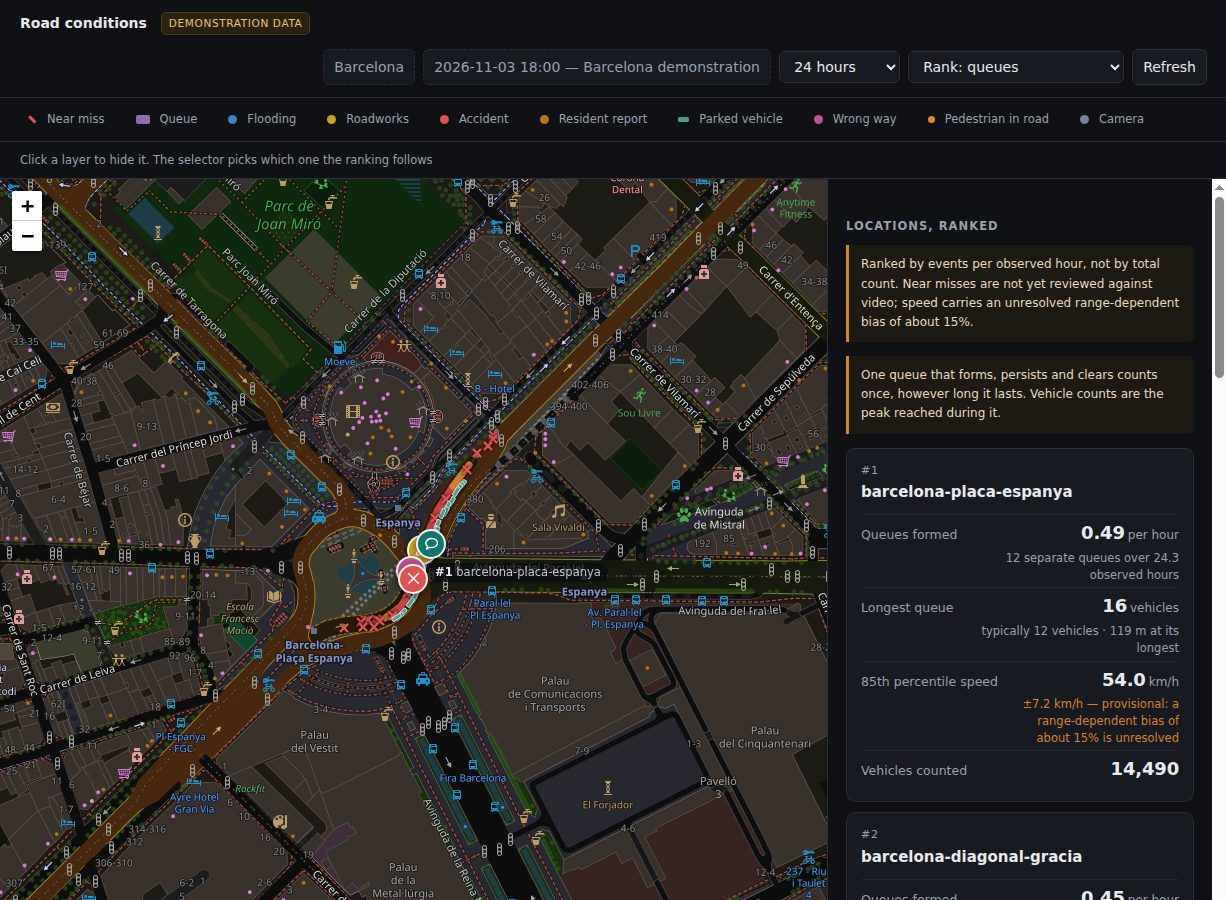
Task: Click the Fira Barcelona map label
Action: pyautogui.click(x=473, y=778)
